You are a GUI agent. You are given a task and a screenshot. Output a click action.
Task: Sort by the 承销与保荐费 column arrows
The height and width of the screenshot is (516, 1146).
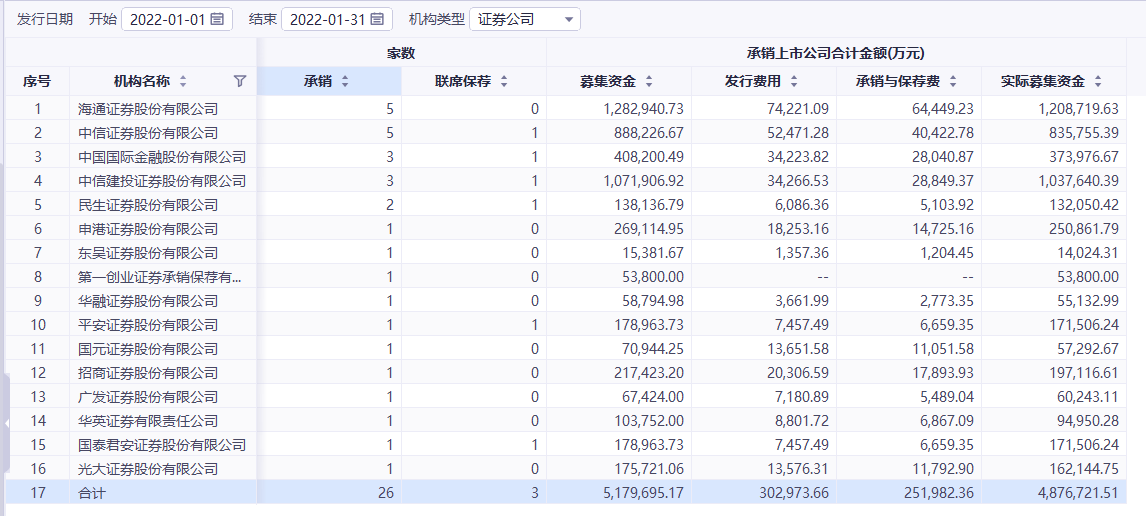[952, 81]
